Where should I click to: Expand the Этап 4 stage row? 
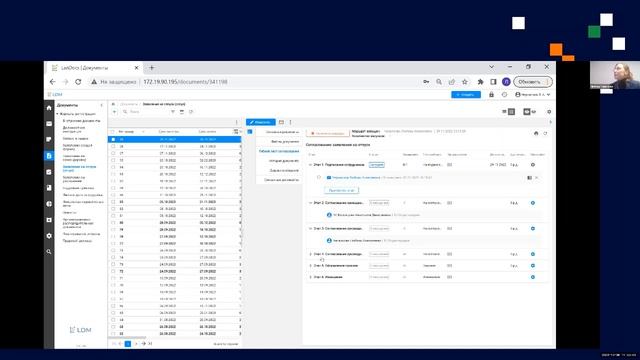click(x=310, y=254)
